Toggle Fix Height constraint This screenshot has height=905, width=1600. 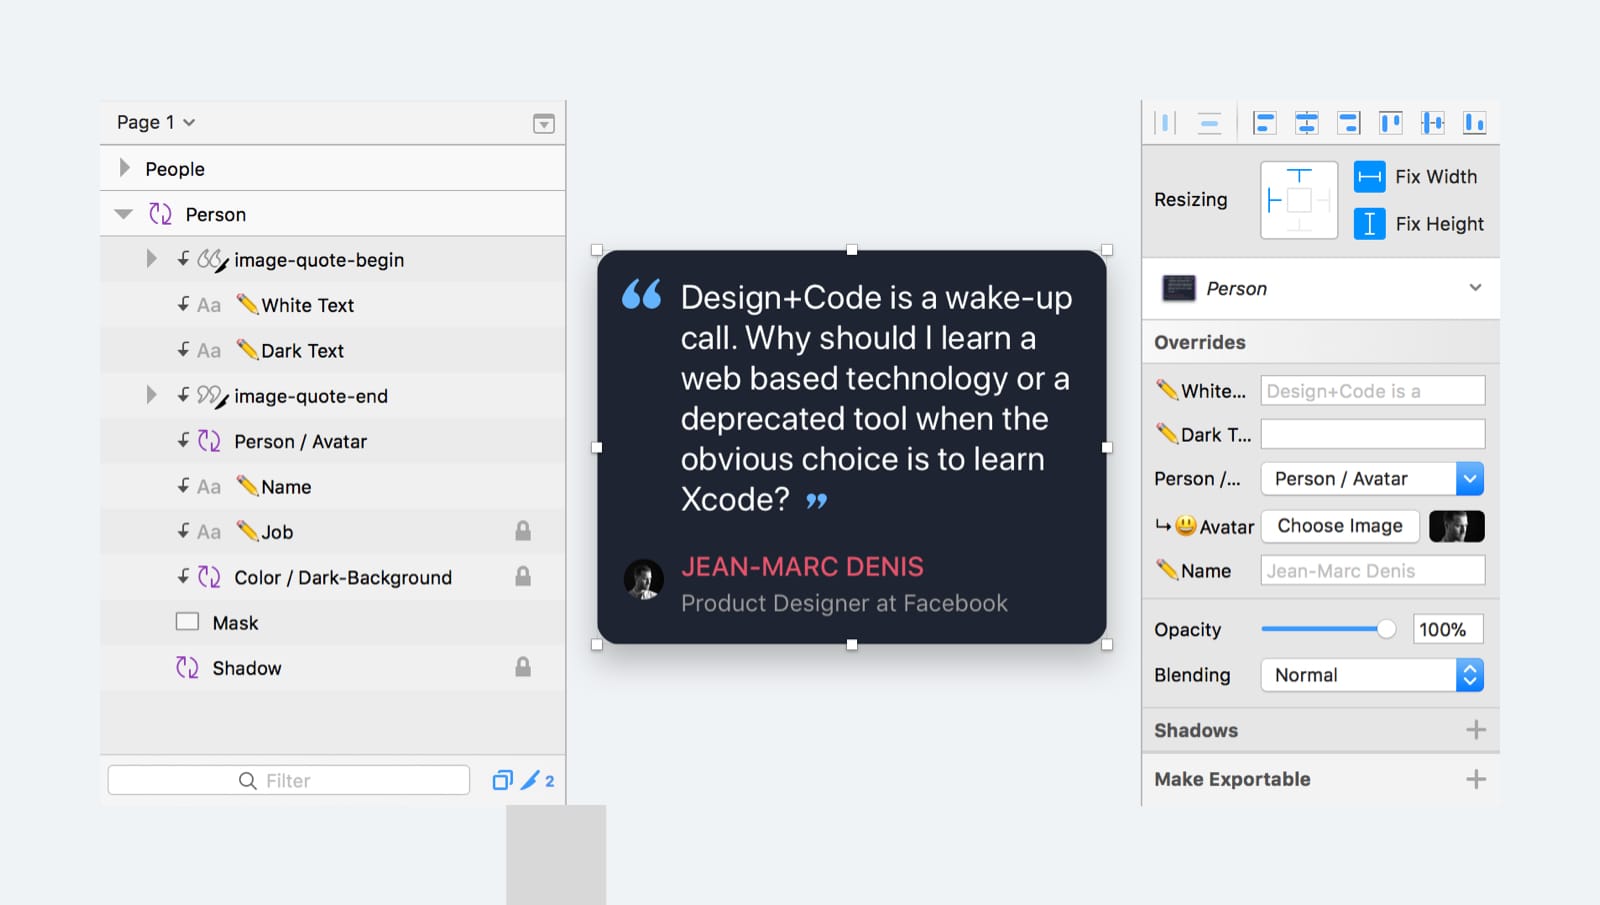pos(1369,223)
